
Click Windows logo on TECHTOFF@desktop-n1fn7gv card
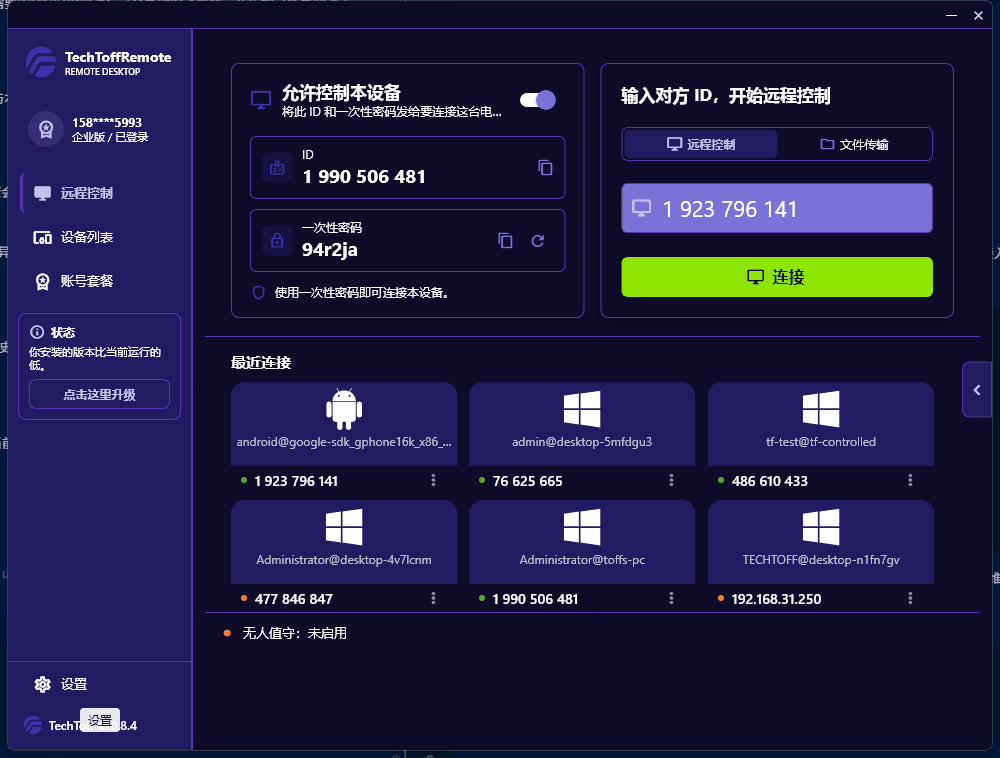(x=821, y=527)
